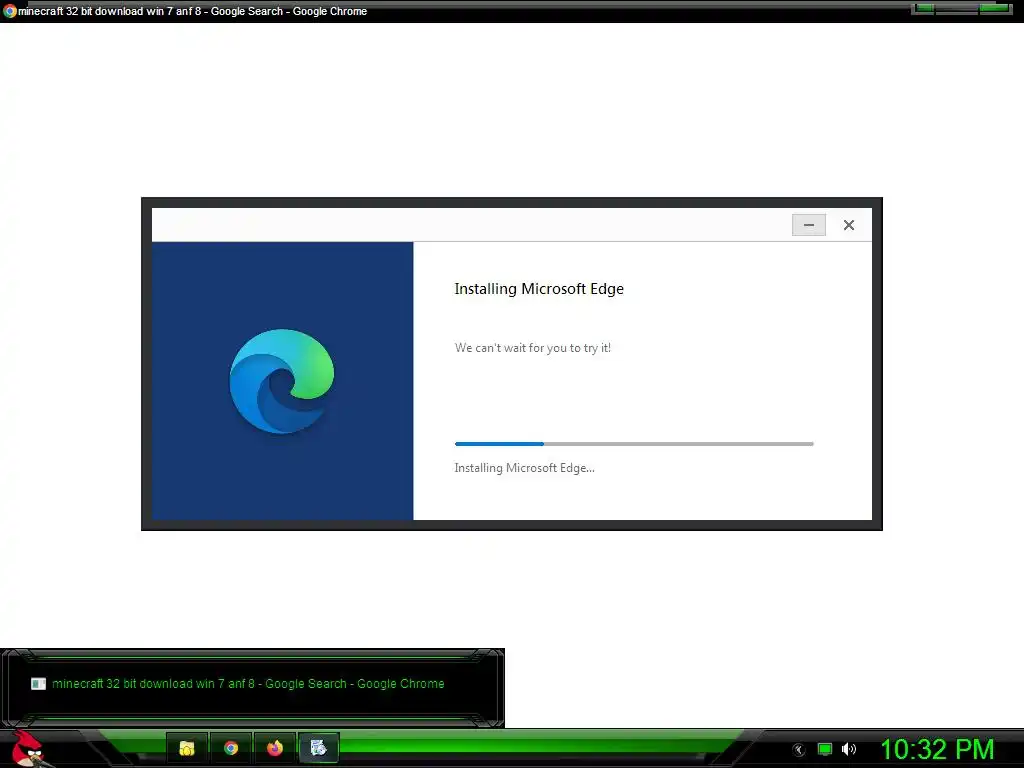Click the 'Installing Microsoft Edge' heading
1024x768 pixels.
(x=539, y=289)
